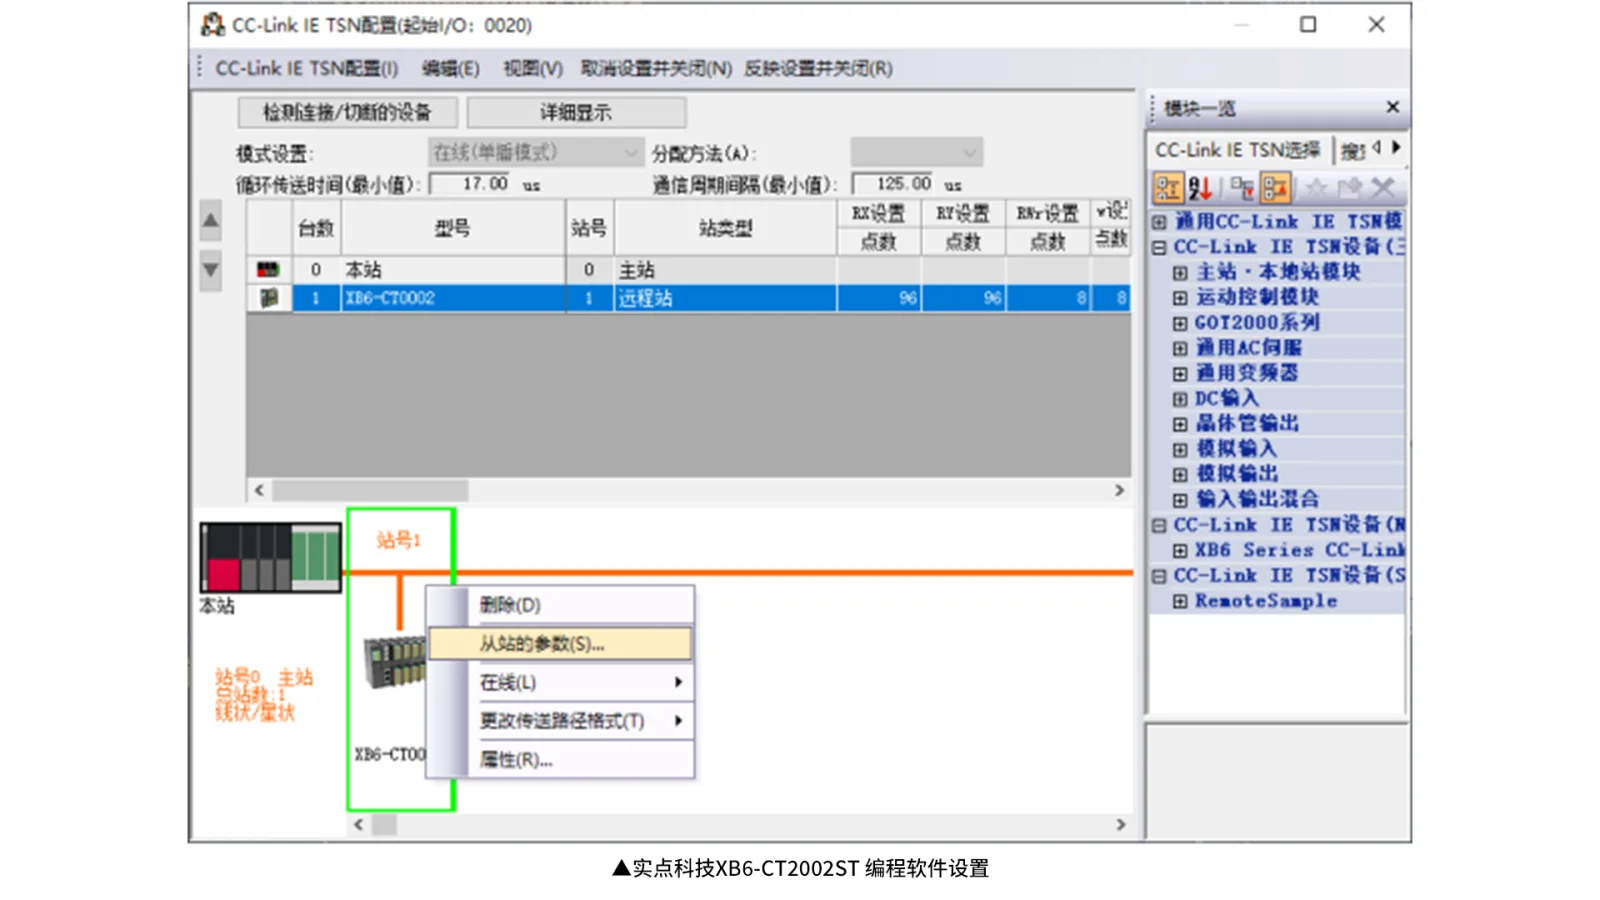Toggle the category view icon in module list toolbar
The width and height of the screenshot is (1600, 900).
pyautogui.click(x=1168, y=188)
